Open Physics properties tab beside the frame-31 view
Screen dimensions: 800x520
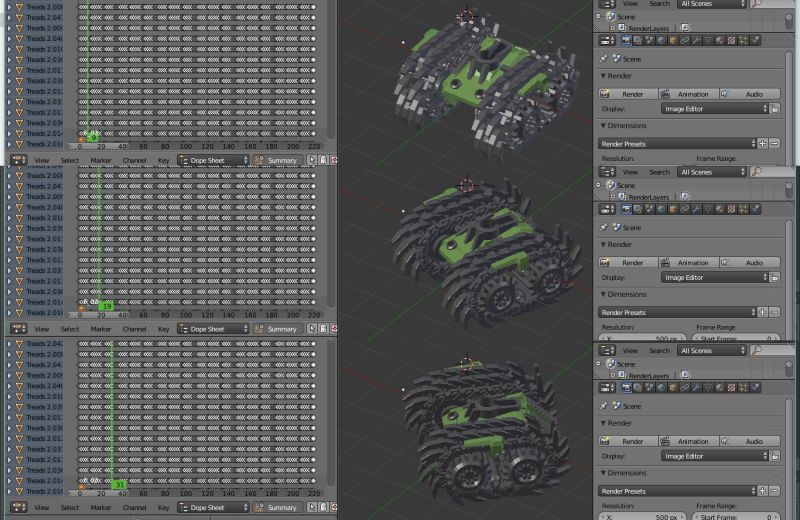pos(755,387)
